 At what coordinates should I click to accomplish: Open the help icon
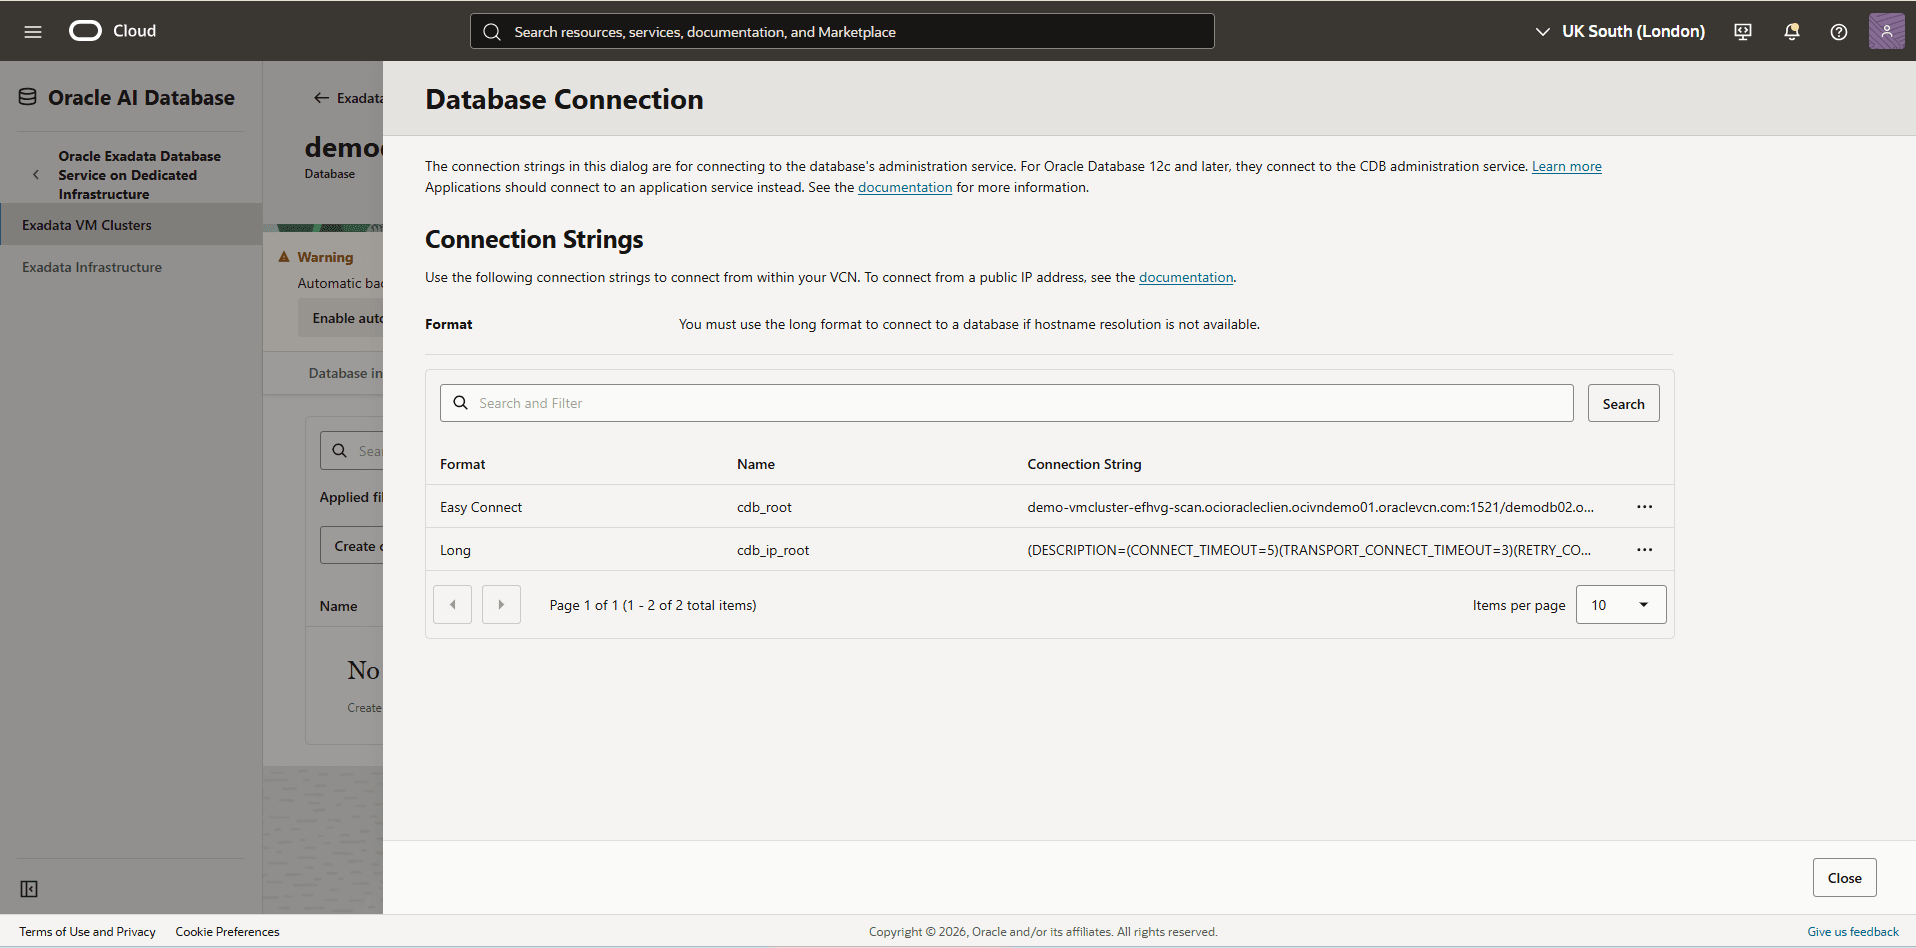(1838, 31)
